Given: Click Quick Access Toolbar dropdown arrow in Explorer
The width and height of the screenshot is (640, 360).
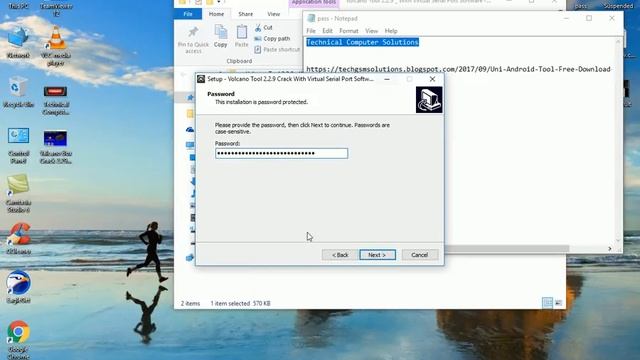Looking at the screenshot, I should (x=219, y=2).
